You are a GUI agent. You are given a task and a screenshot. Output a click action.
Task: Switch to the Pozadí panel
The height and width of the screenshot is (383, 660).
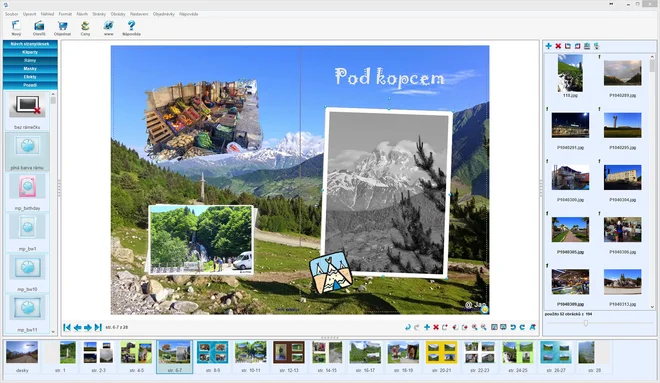click(x=30, y=85)
